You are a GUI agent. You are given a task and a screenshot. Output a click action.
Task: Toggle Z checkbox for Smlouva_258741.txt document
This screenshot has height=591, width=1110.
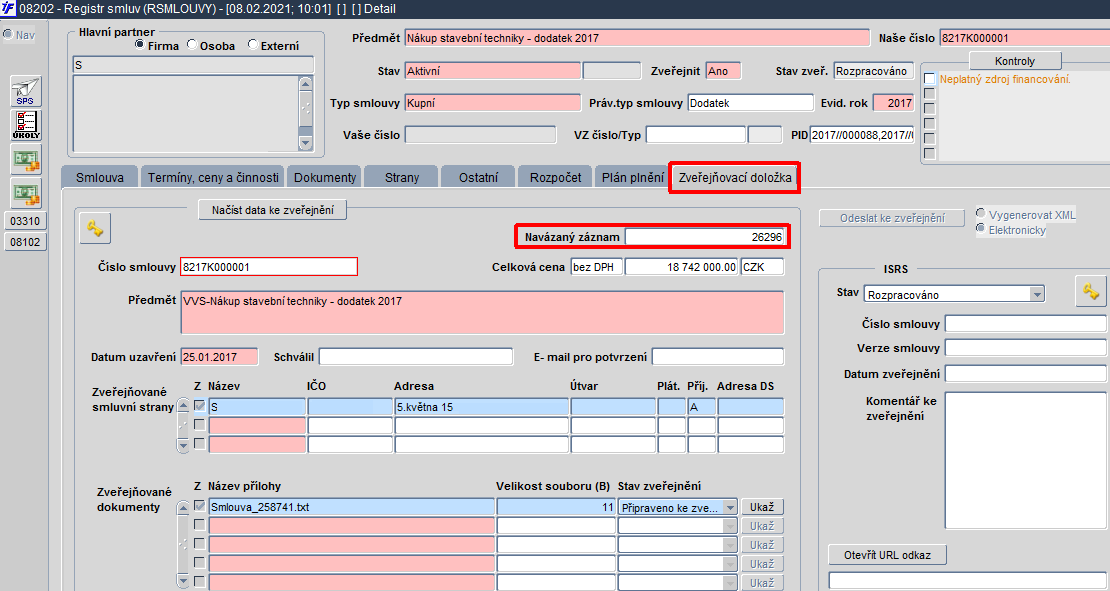(x=200, y=506)
